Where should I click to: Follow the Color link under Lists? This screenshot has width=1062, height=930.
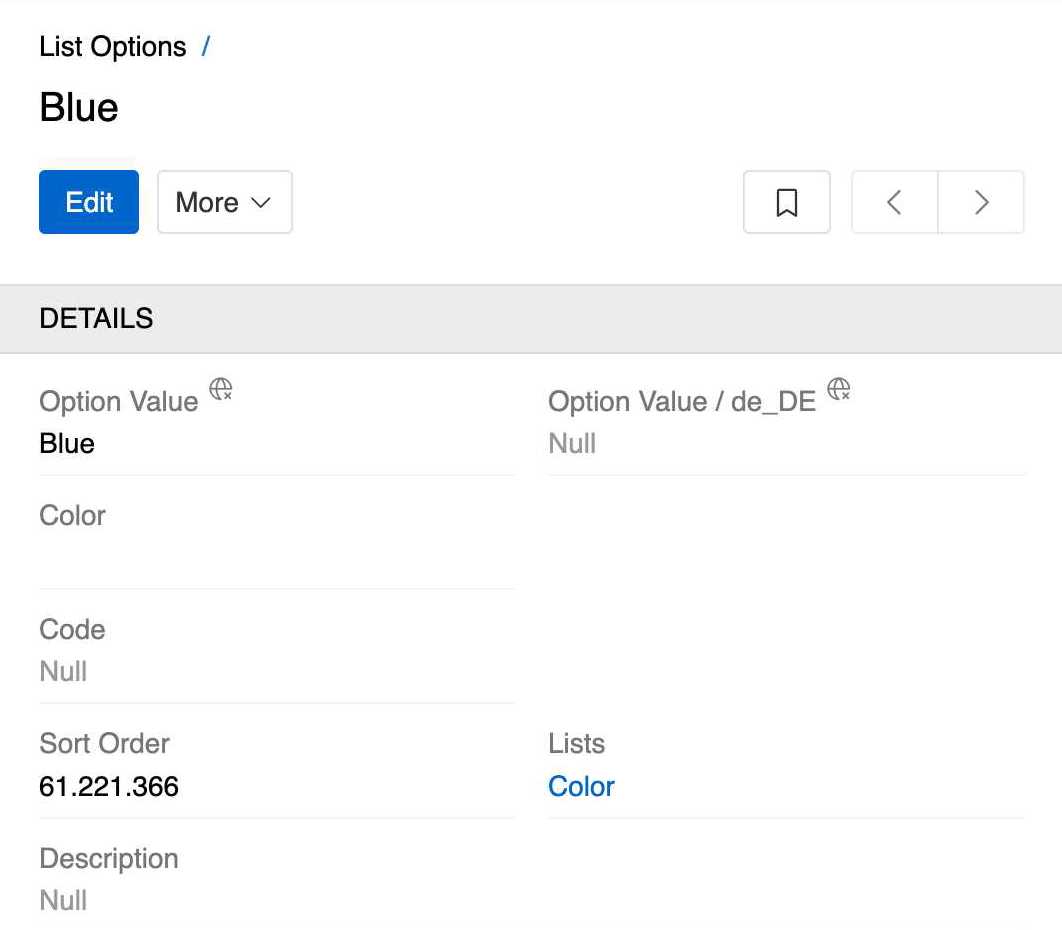(x=580, y=787)
